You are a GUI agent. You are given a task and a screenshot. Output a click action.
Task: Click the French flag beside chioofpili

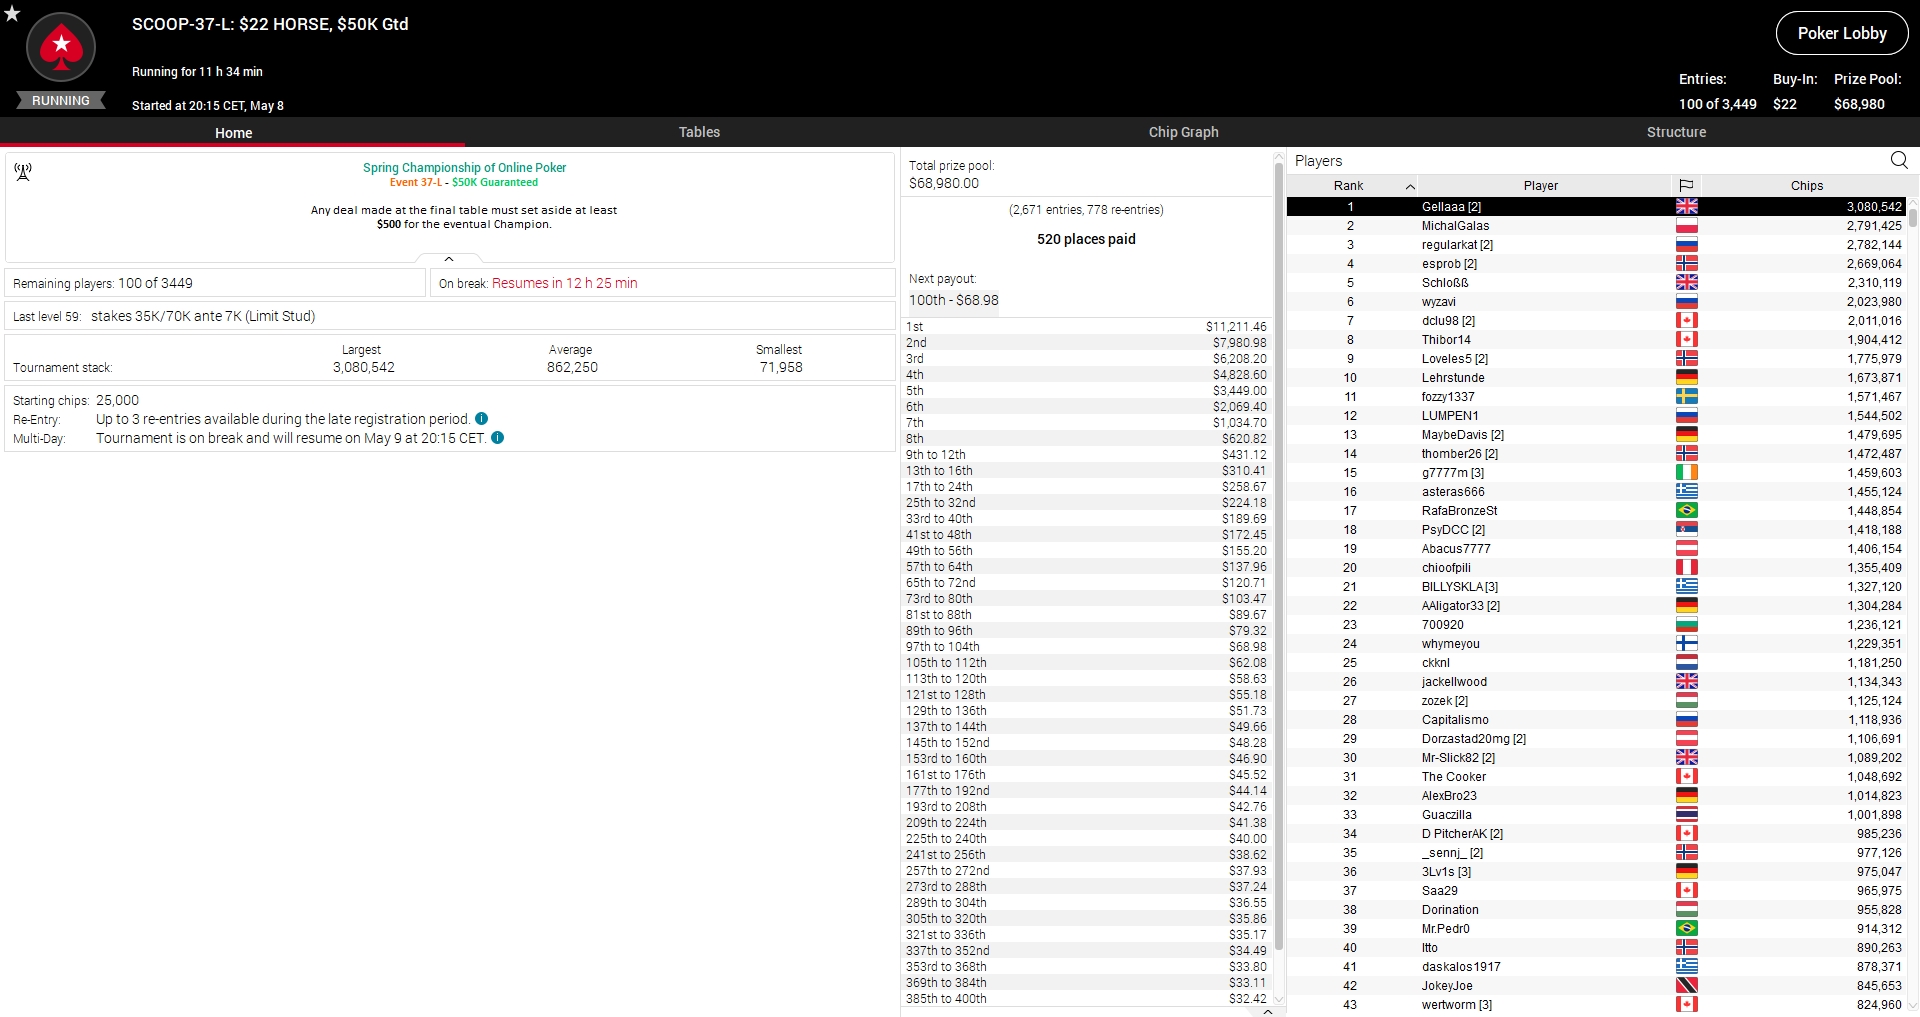pos(1686,568)
